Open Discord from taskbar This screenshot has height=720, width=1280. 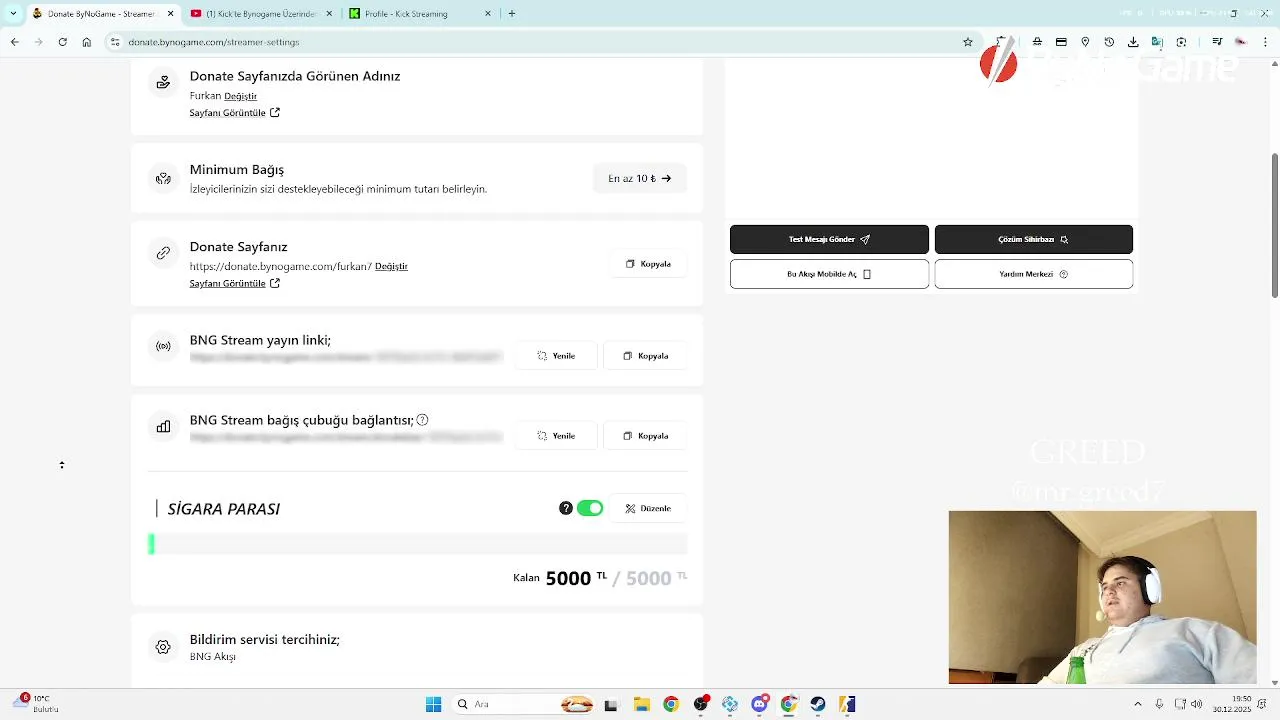(759, 704)
